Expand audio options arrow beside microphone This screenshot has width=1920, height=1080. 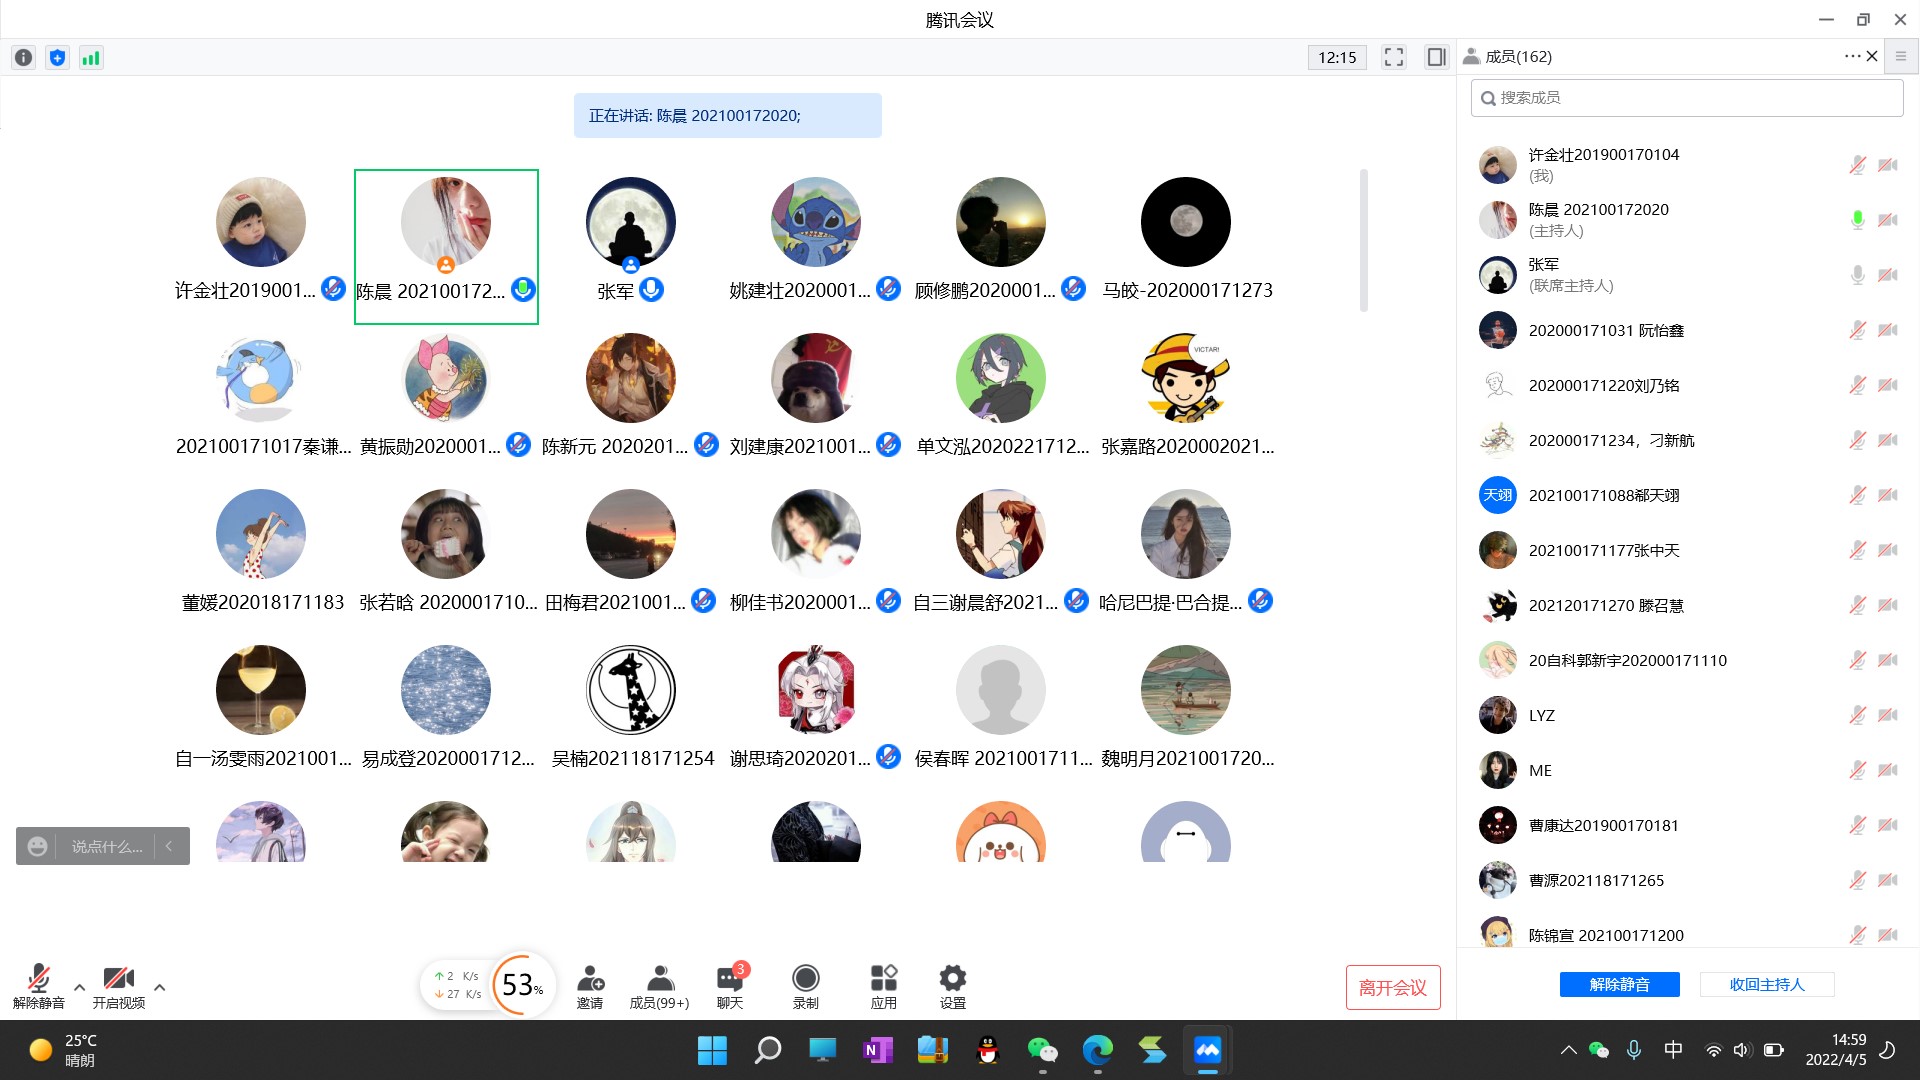click(x=80, y=987)
